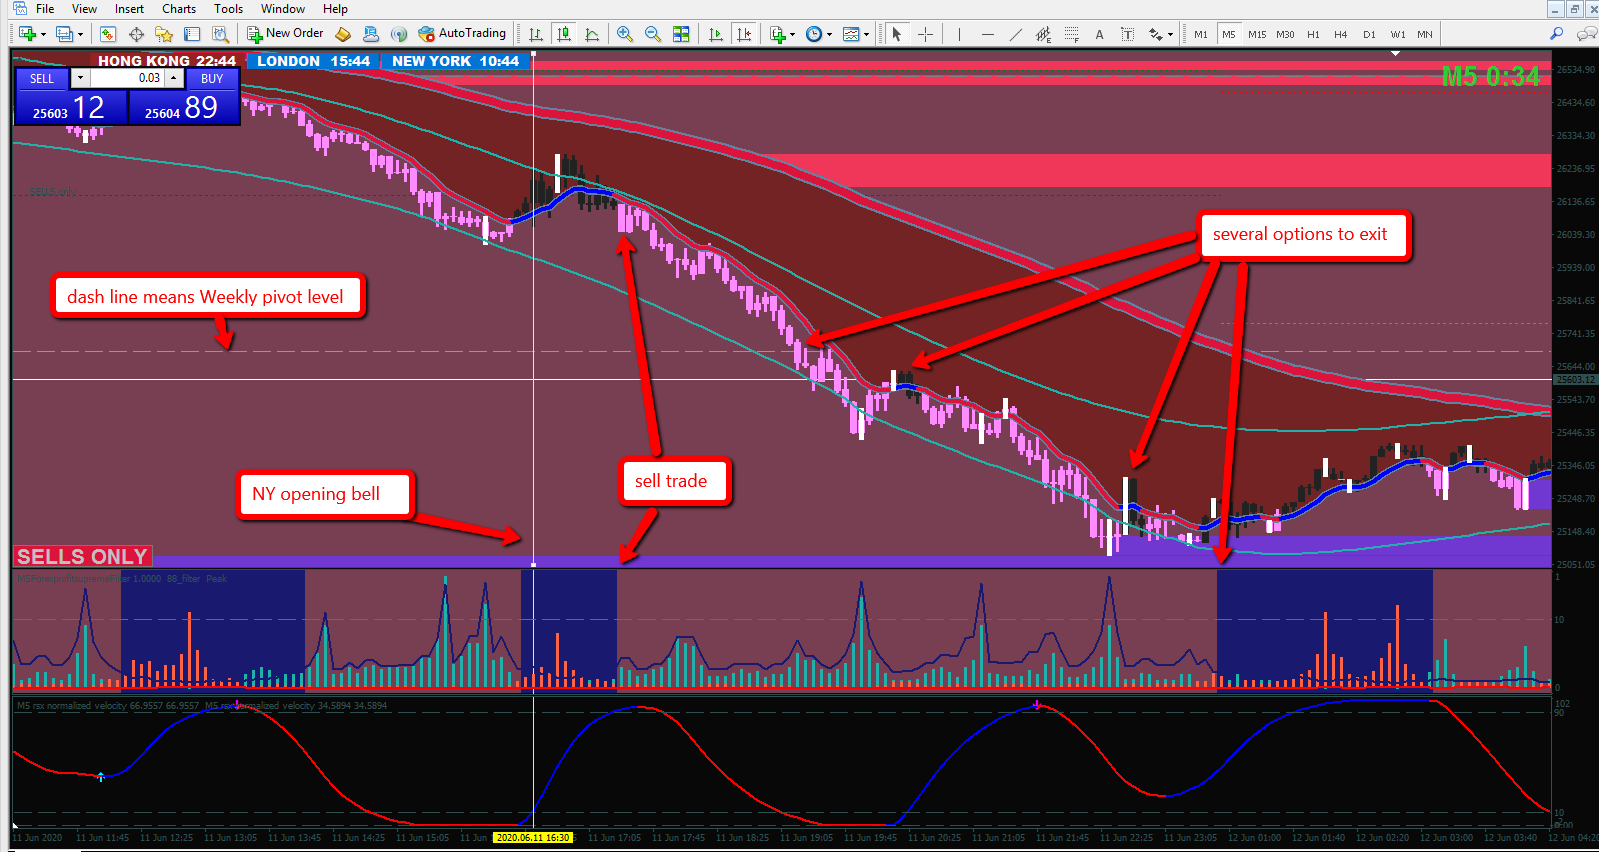Toggle the chart auto-scroll icon
Viewport: 1599px width, 852px height.
tap(716, 34)
